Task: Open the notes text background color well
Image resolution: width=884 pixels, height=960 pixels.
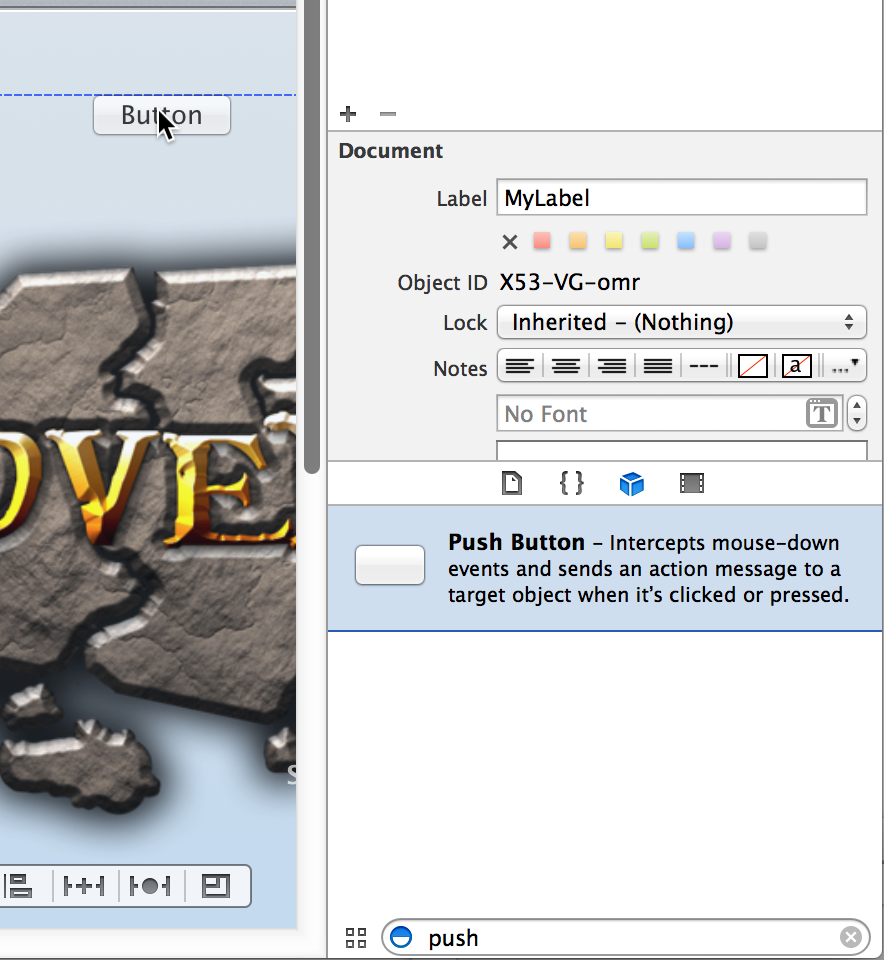Action: pos(797,367)
